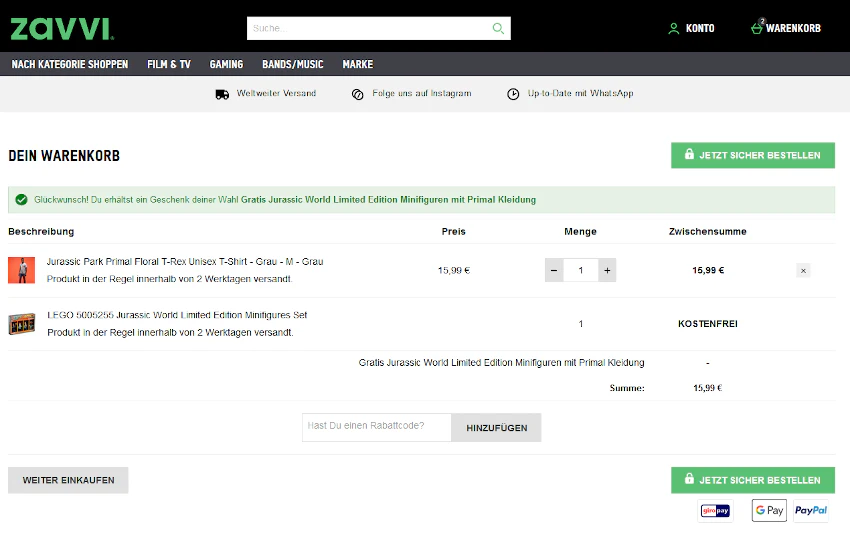
Task: Click the Warenkorb text label
Action: [793, 28]
